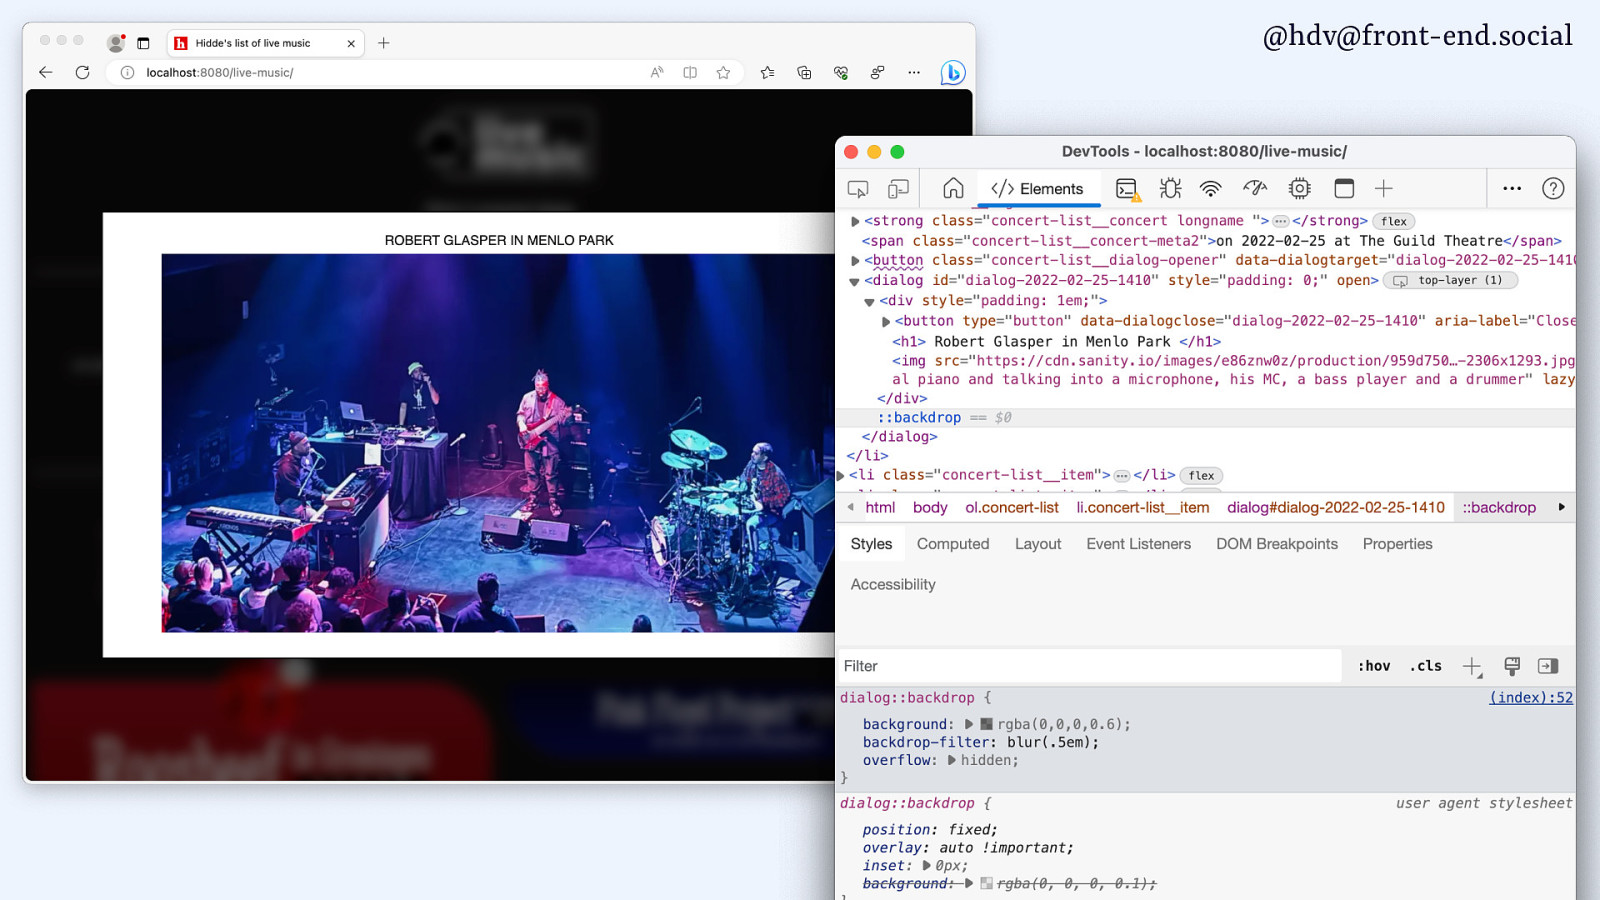Add new style rule with plus icon

pos(1472,666)
